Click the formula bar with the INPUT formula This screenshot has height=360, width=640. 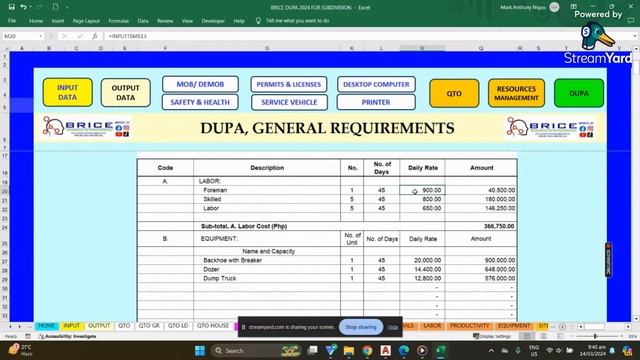click(367, 36)
